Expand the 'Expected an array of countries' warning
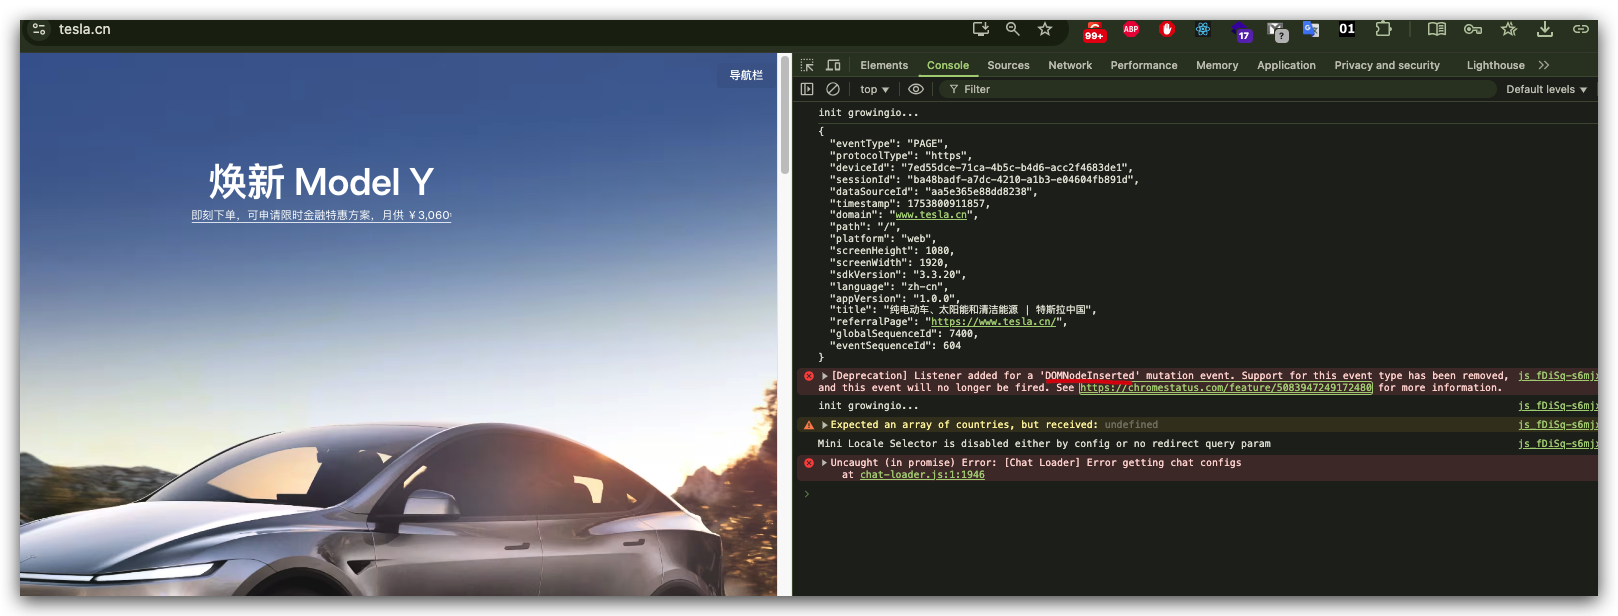Image resolution: width=1618 pixels, height=616 pixels. pos(824,425)
